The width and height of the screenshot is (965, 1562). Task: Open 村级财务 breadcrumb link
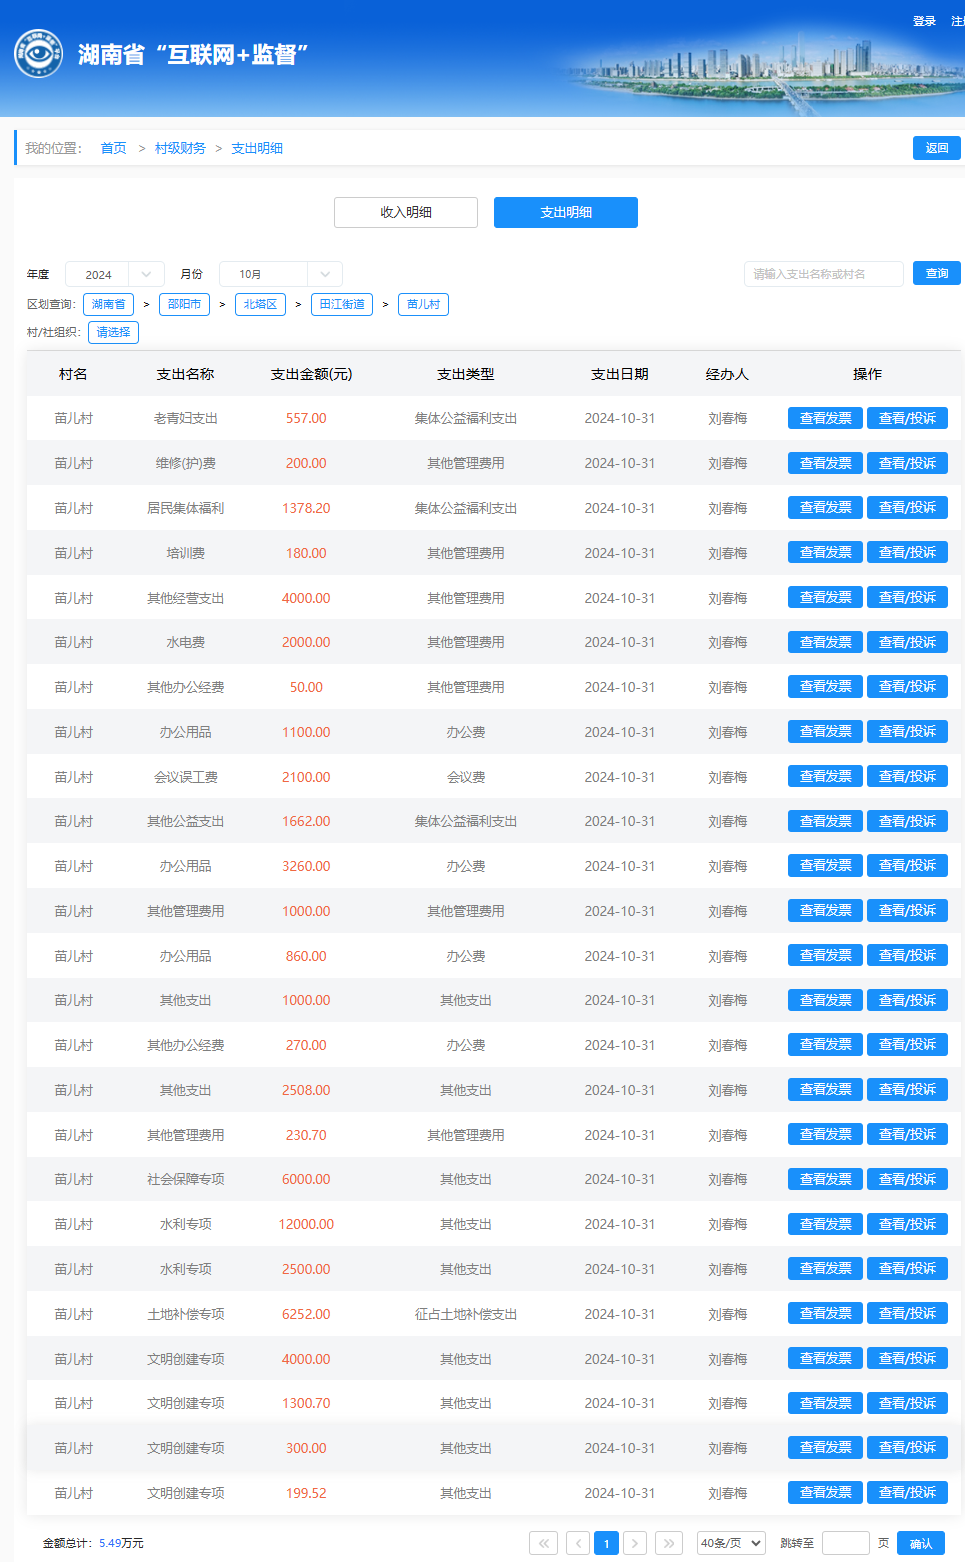click(180, 148)
